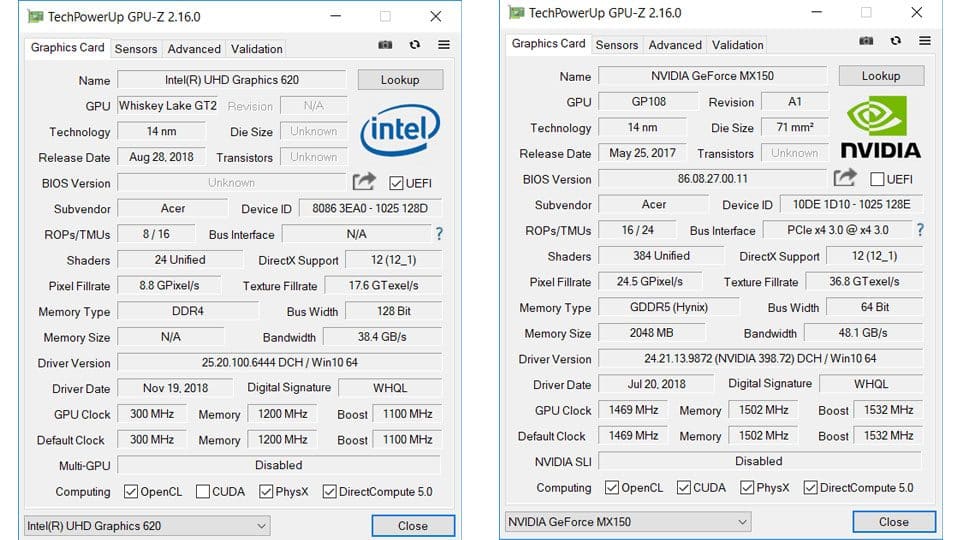Click Shaders field 384 Unified

pos(661,256)
